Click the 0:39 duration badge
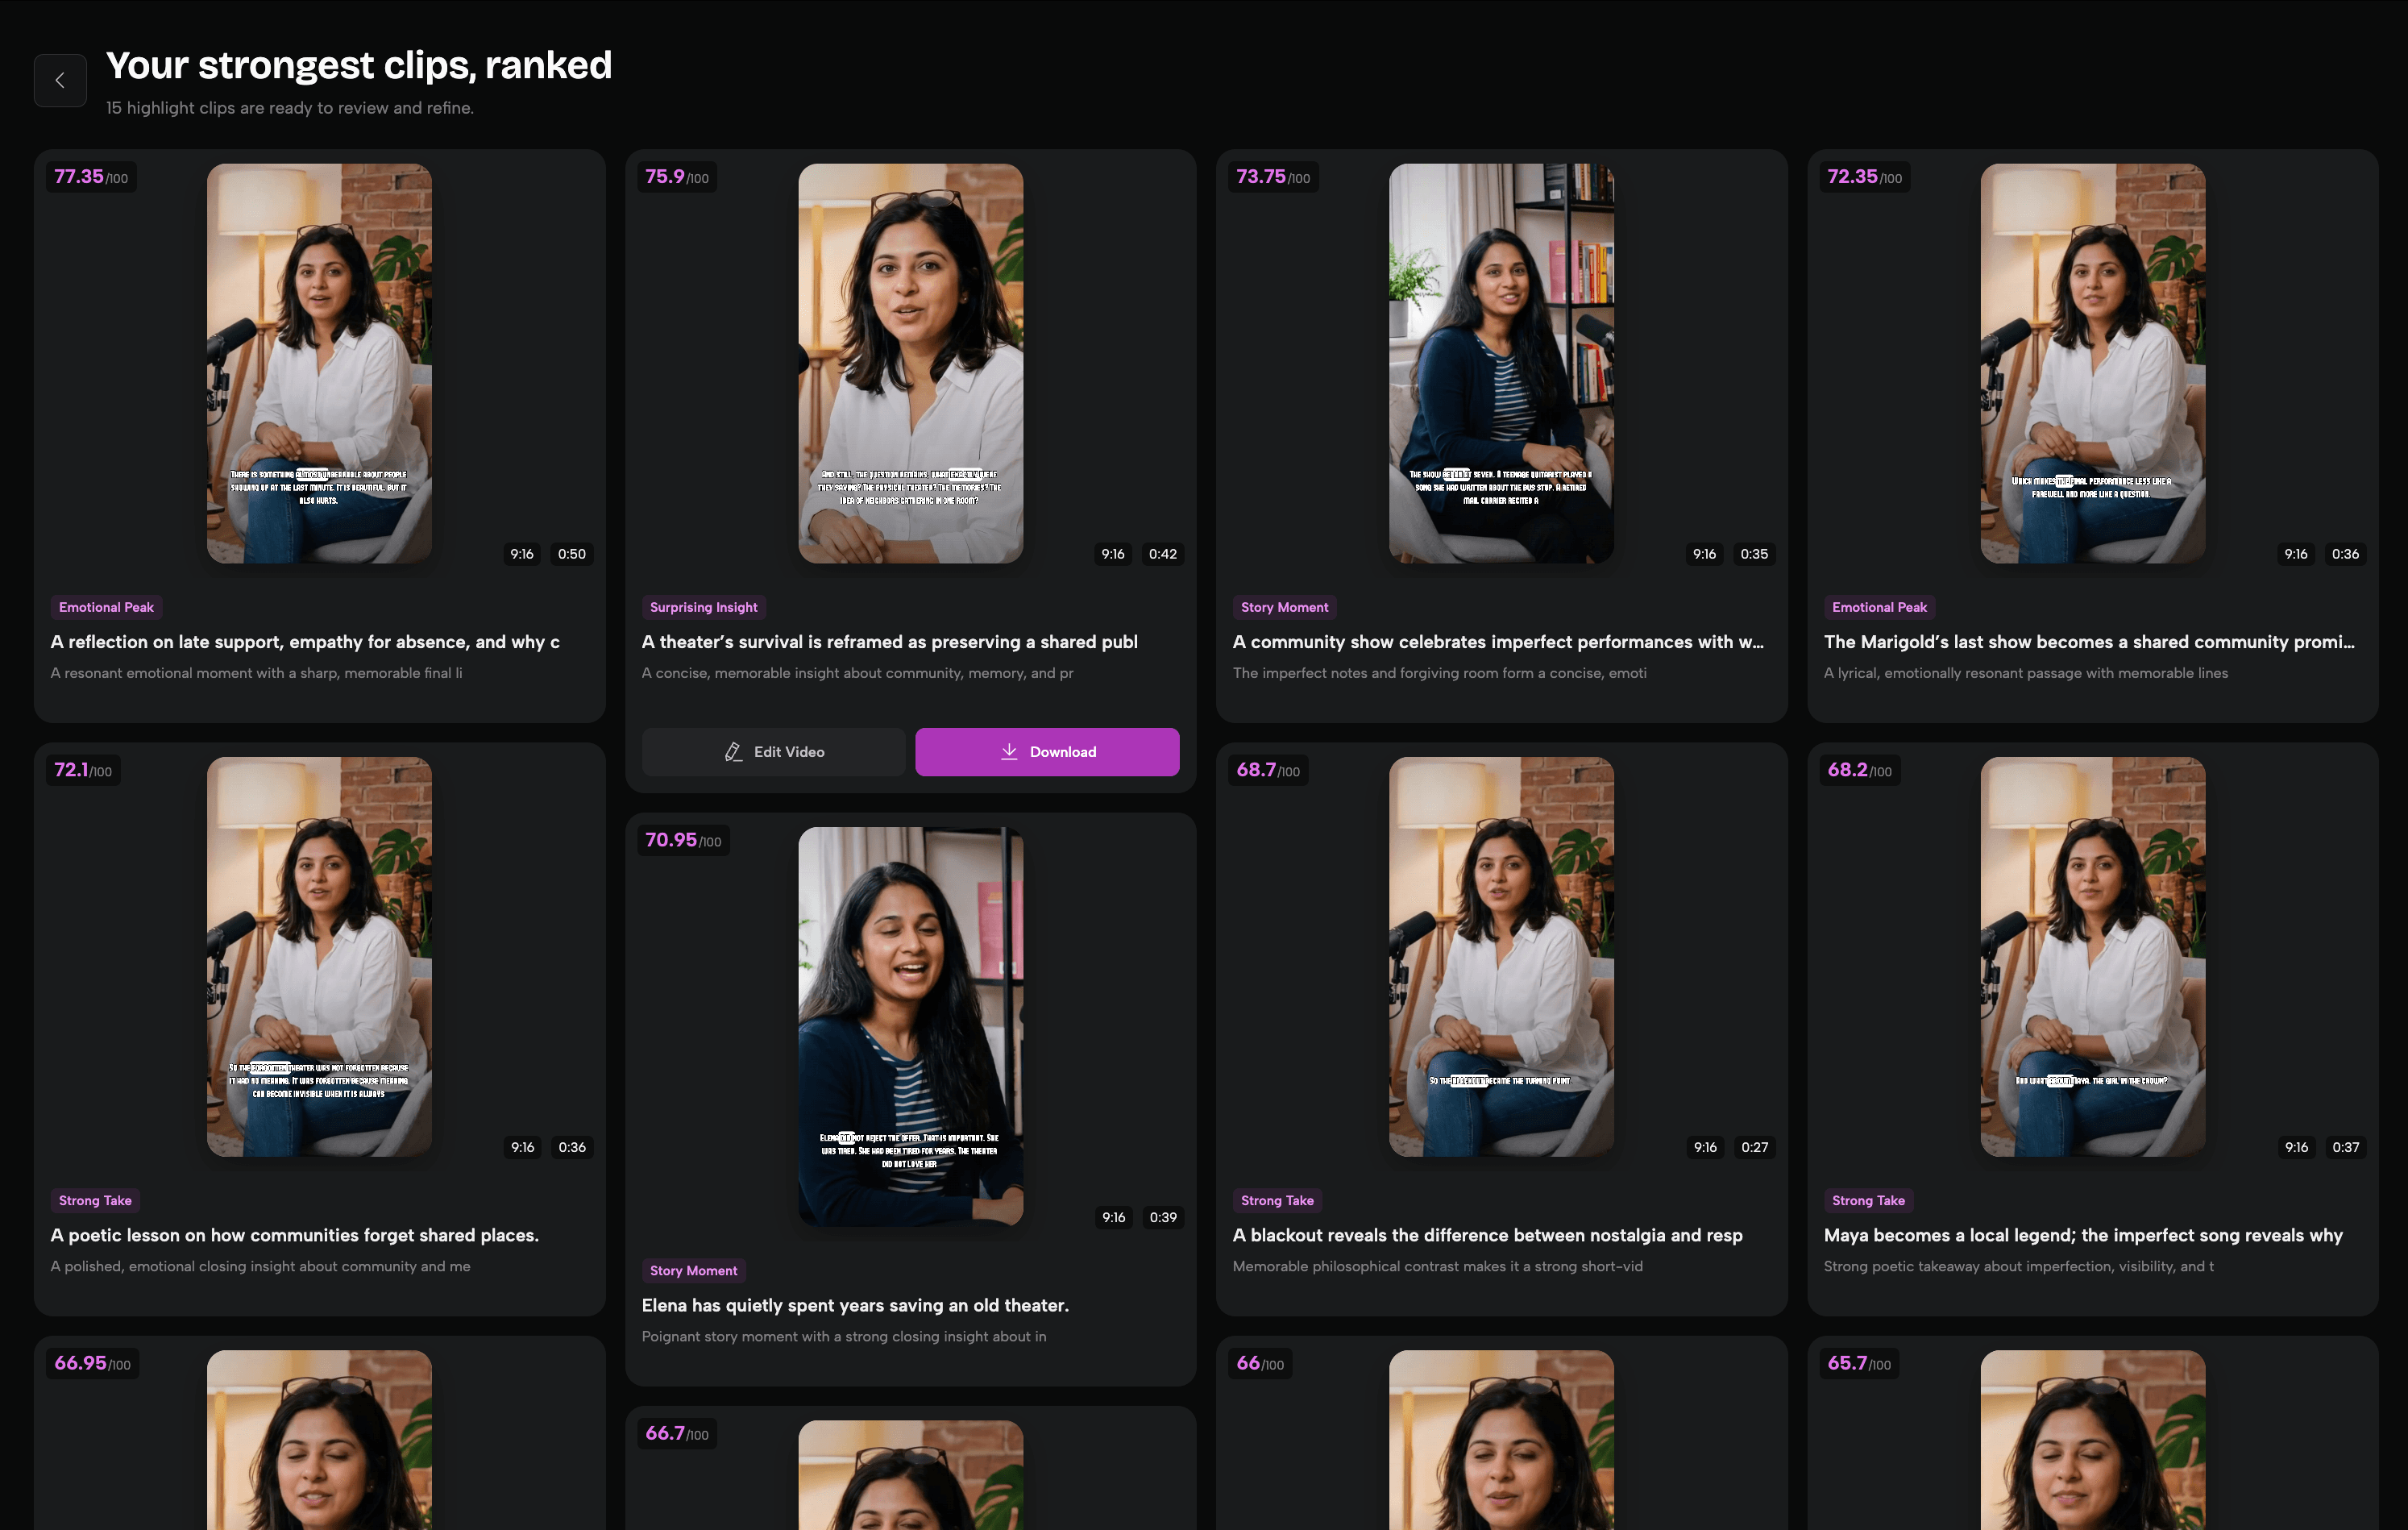Screen dimensions: 2408x1530 pos(1162,1217)
